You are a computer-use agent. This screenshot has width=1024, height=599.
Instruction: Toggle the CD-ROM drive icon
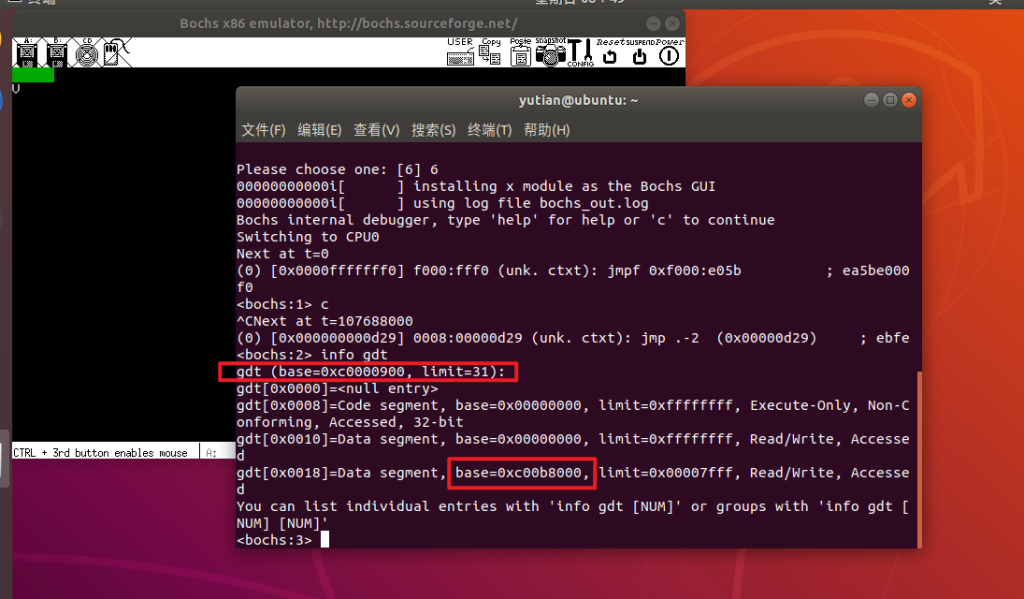[x=85, y=51]
